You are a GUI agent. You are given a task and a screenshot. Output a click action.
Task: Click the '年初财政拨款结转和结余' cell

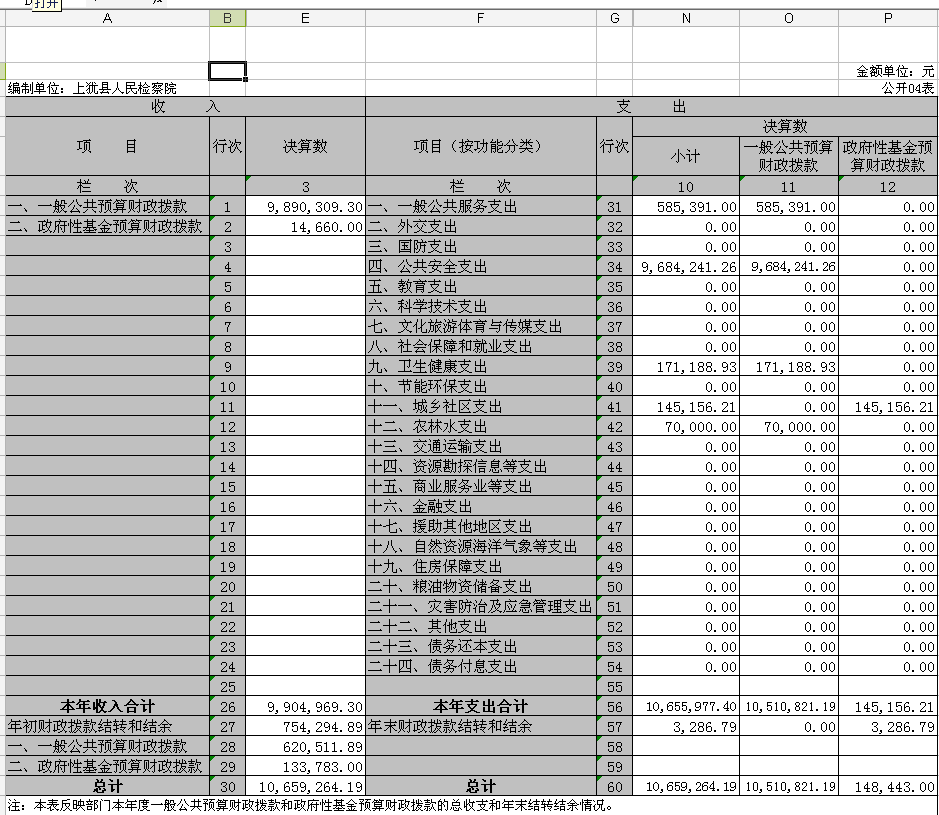(x=107, y=726)
